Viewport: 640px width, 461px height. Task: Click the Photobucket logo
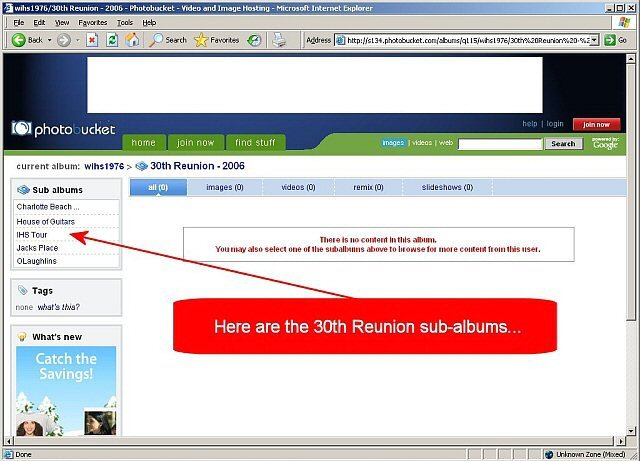(x=63, y=129)
